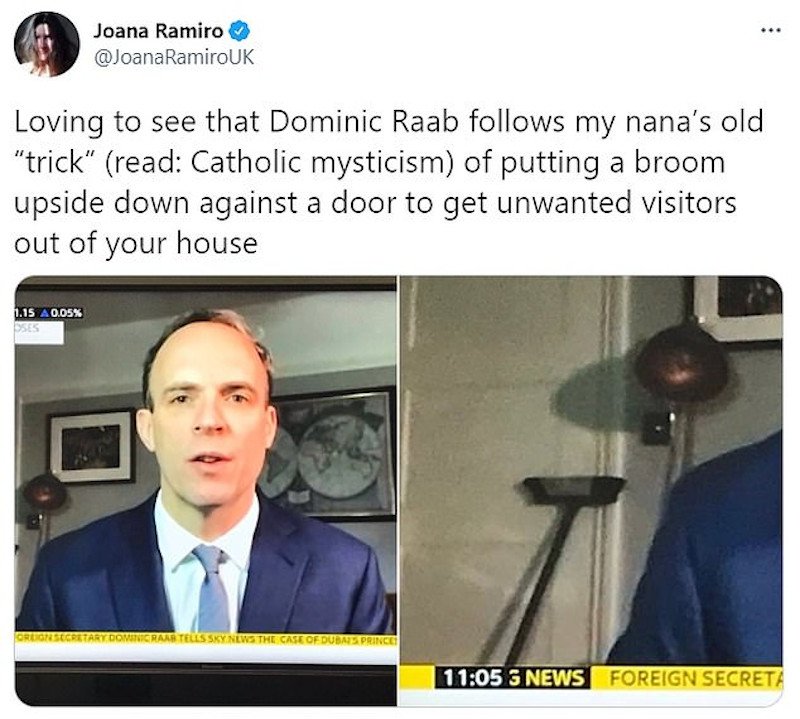This screenshot has height=719, width=800.
Task: Click the Joana Ramiro display name
Action: point(158,31)
